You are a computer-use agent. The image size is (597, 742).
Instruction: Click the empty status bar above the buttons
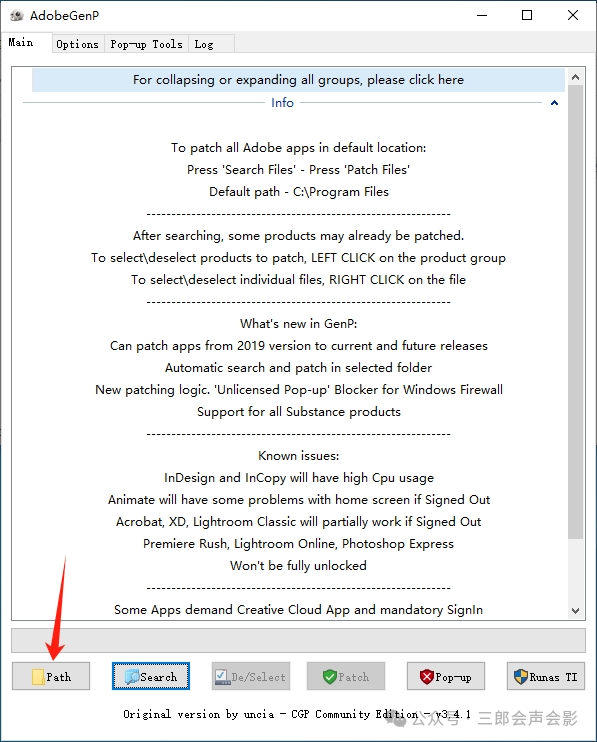tap(298, 641)
